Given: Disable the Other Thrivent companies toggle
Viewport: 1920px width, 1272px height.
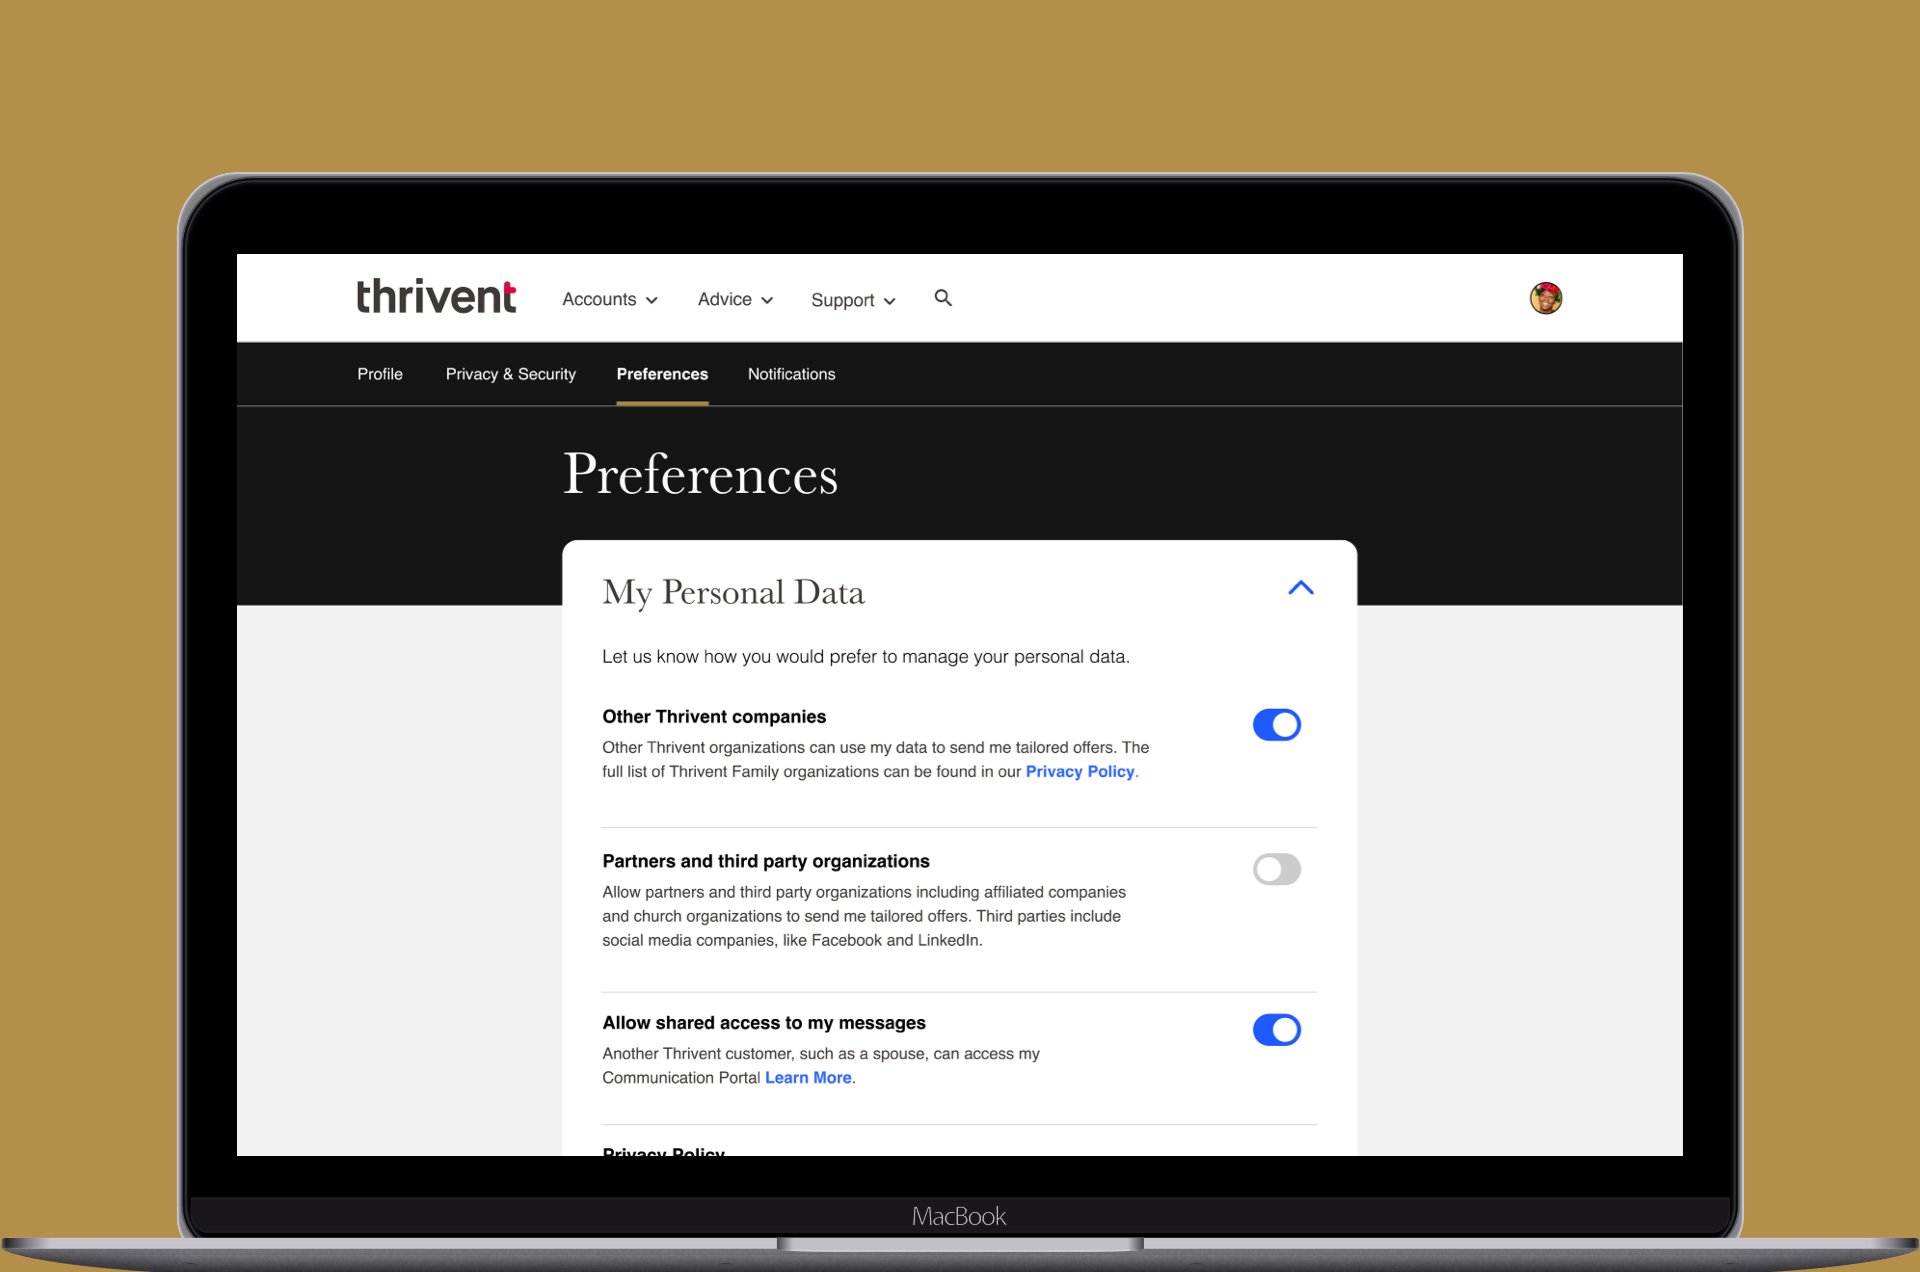Looking at the screenshot, I should pyautogui.click(x=1277, y=725).
